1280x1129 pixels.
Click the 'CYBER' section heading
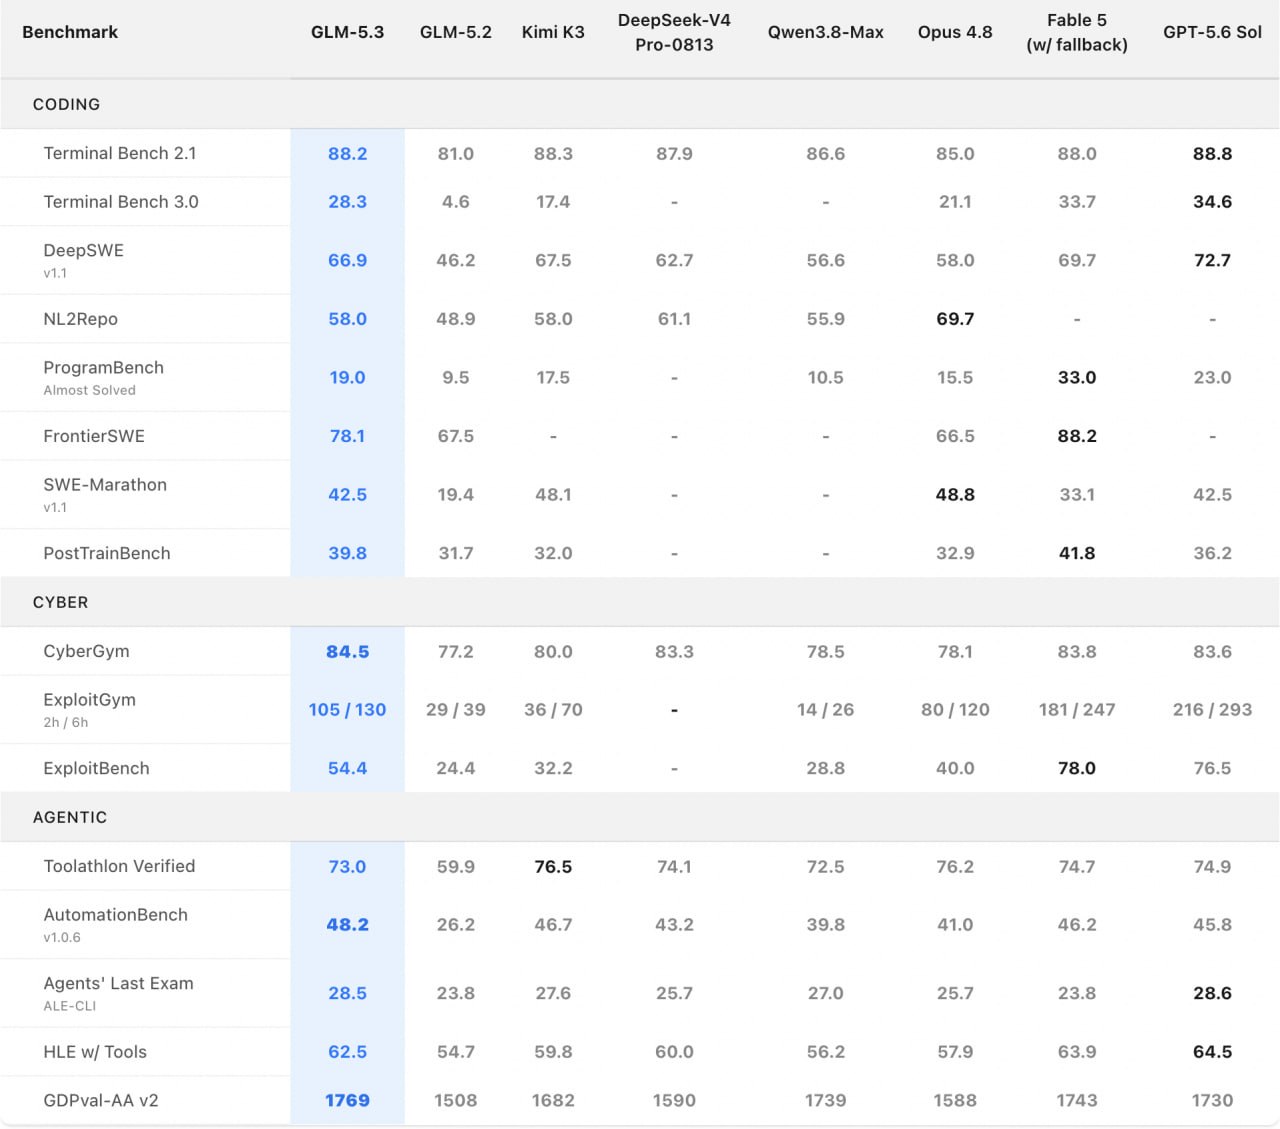(60, 602)
